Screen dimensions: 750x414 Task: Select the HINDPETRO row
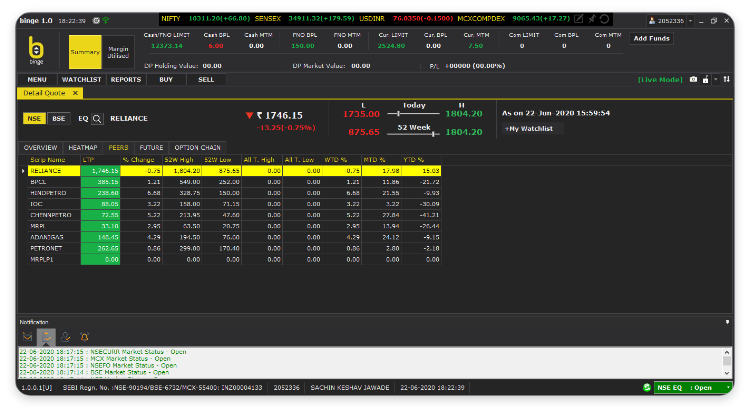pyautogui.click(x=234, y=193)
